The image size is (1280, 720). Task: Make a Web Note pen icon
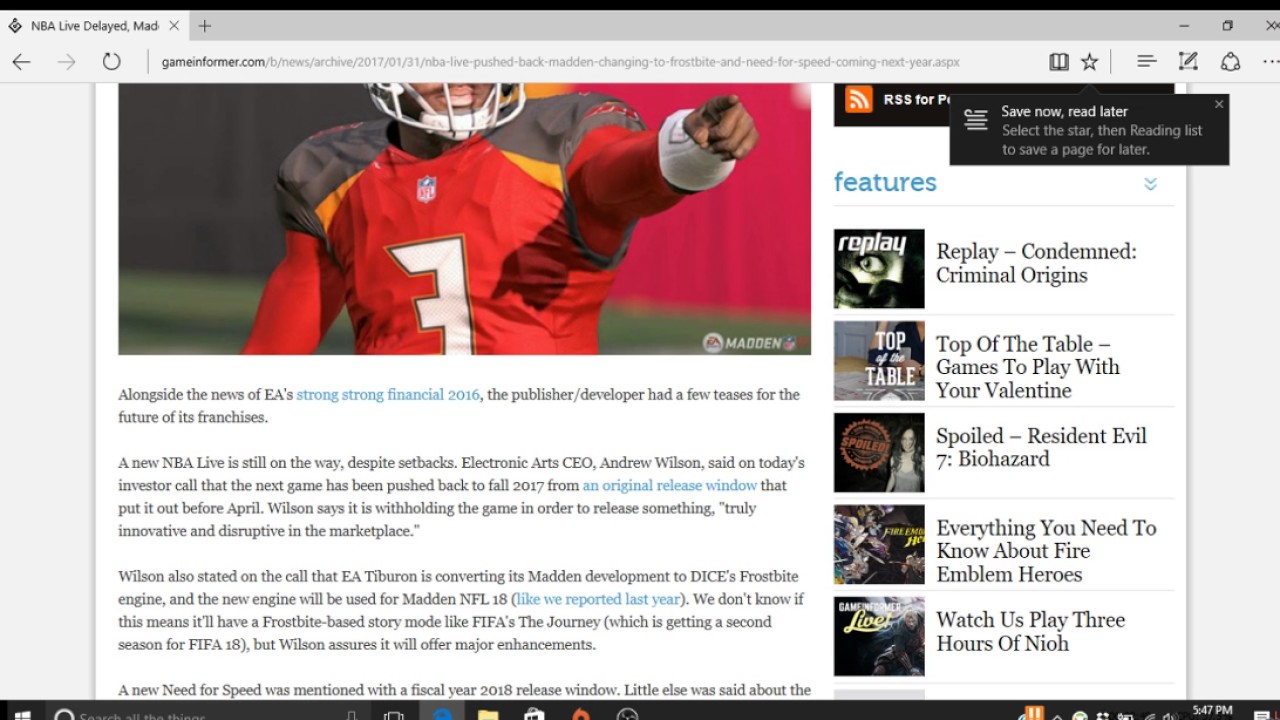pos(1188,62)
